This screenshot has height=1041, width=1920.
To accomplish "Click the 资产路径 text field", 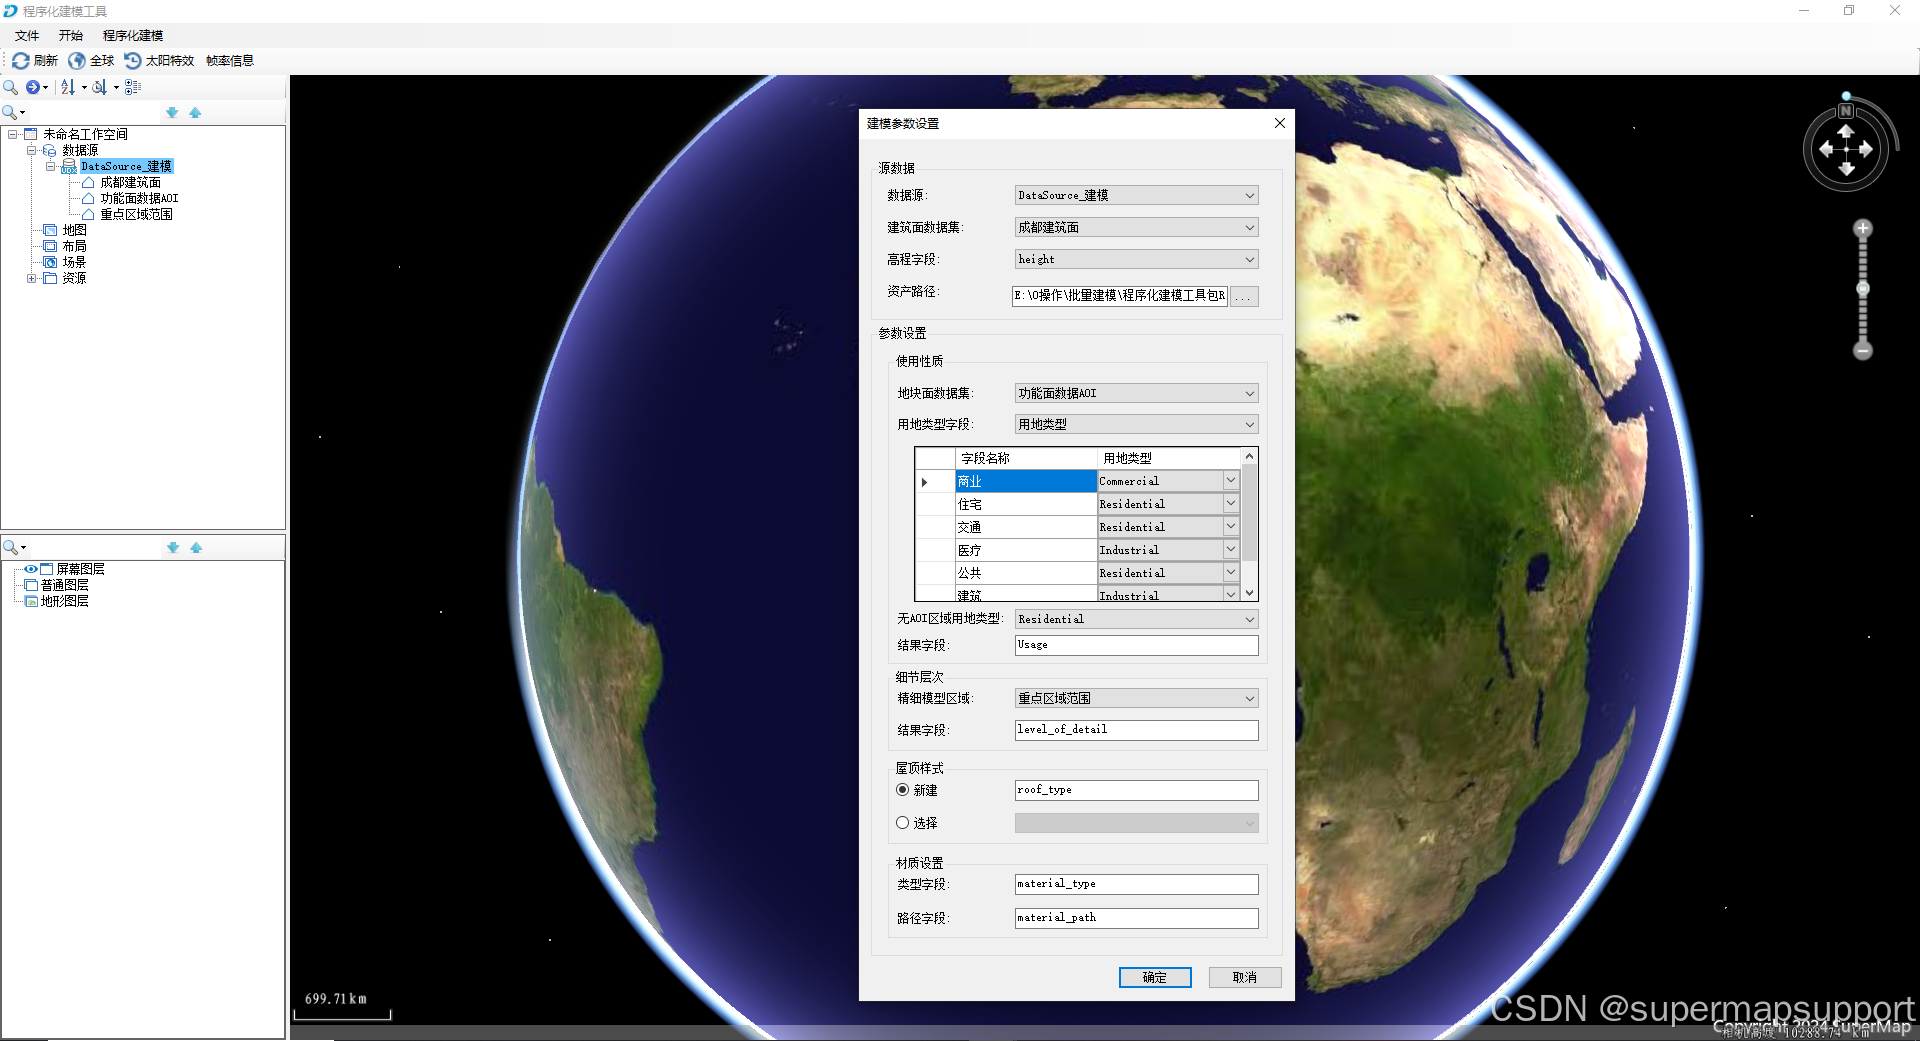I will tap(1120, 295).
